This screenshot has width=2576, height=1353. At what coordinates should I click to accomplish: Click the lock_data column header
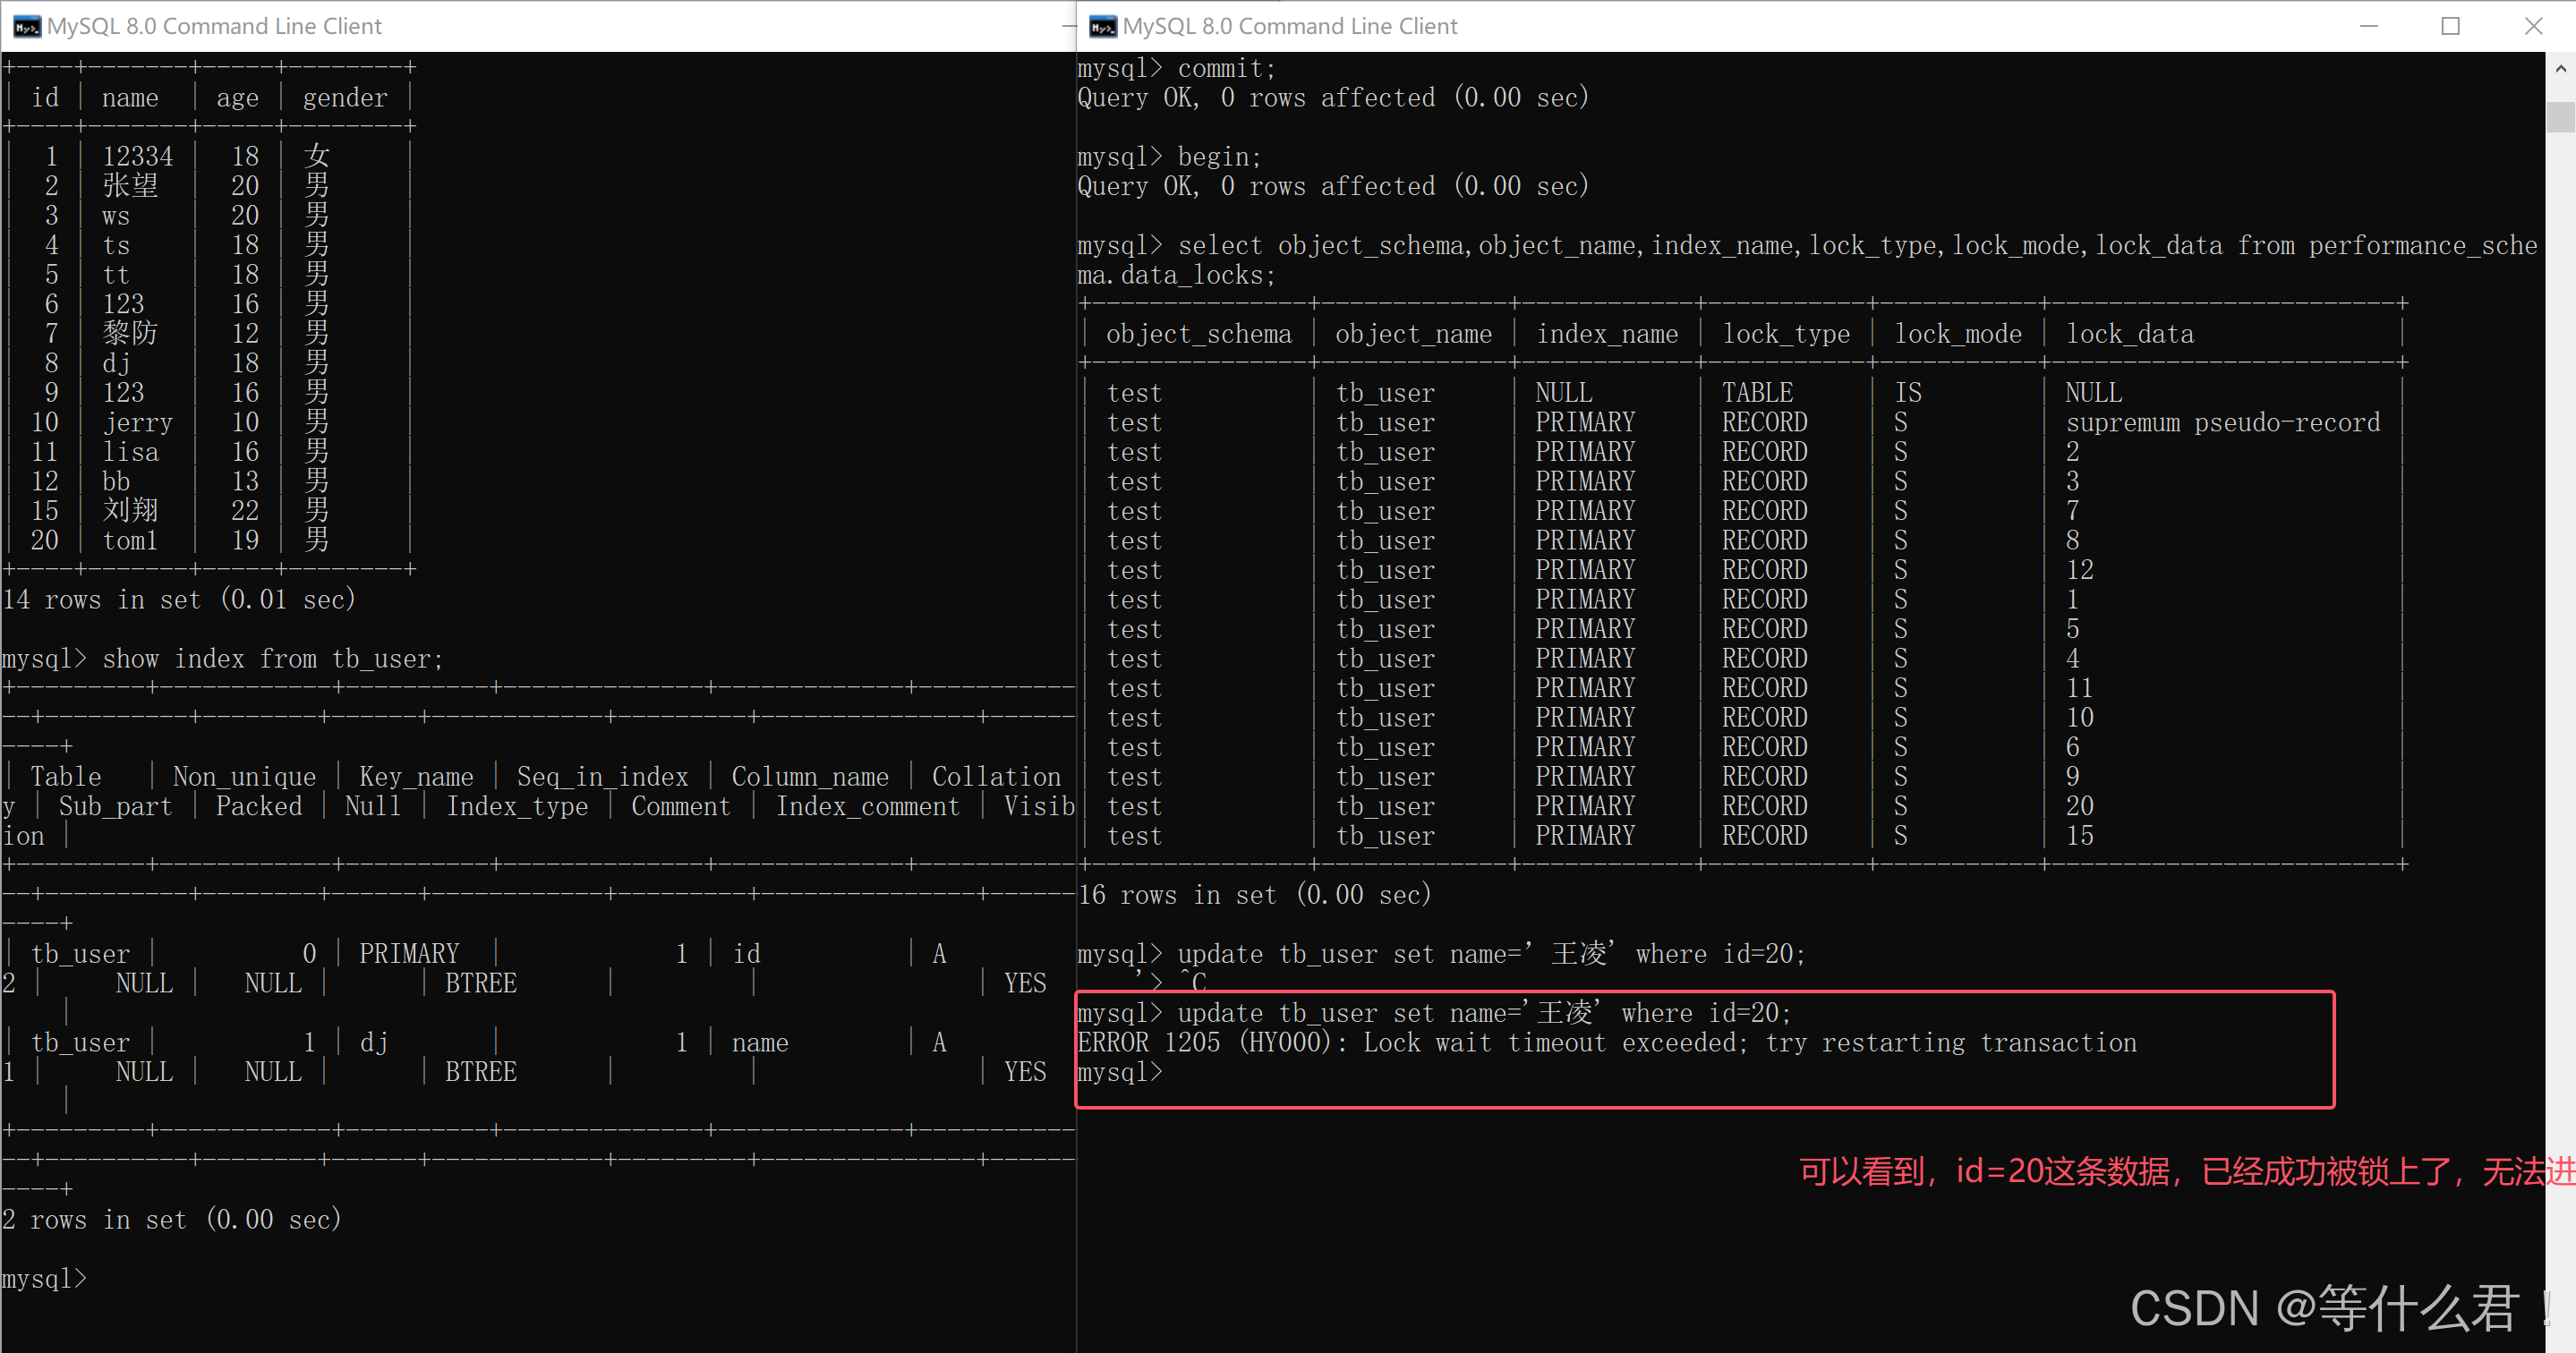[2130, 334]
